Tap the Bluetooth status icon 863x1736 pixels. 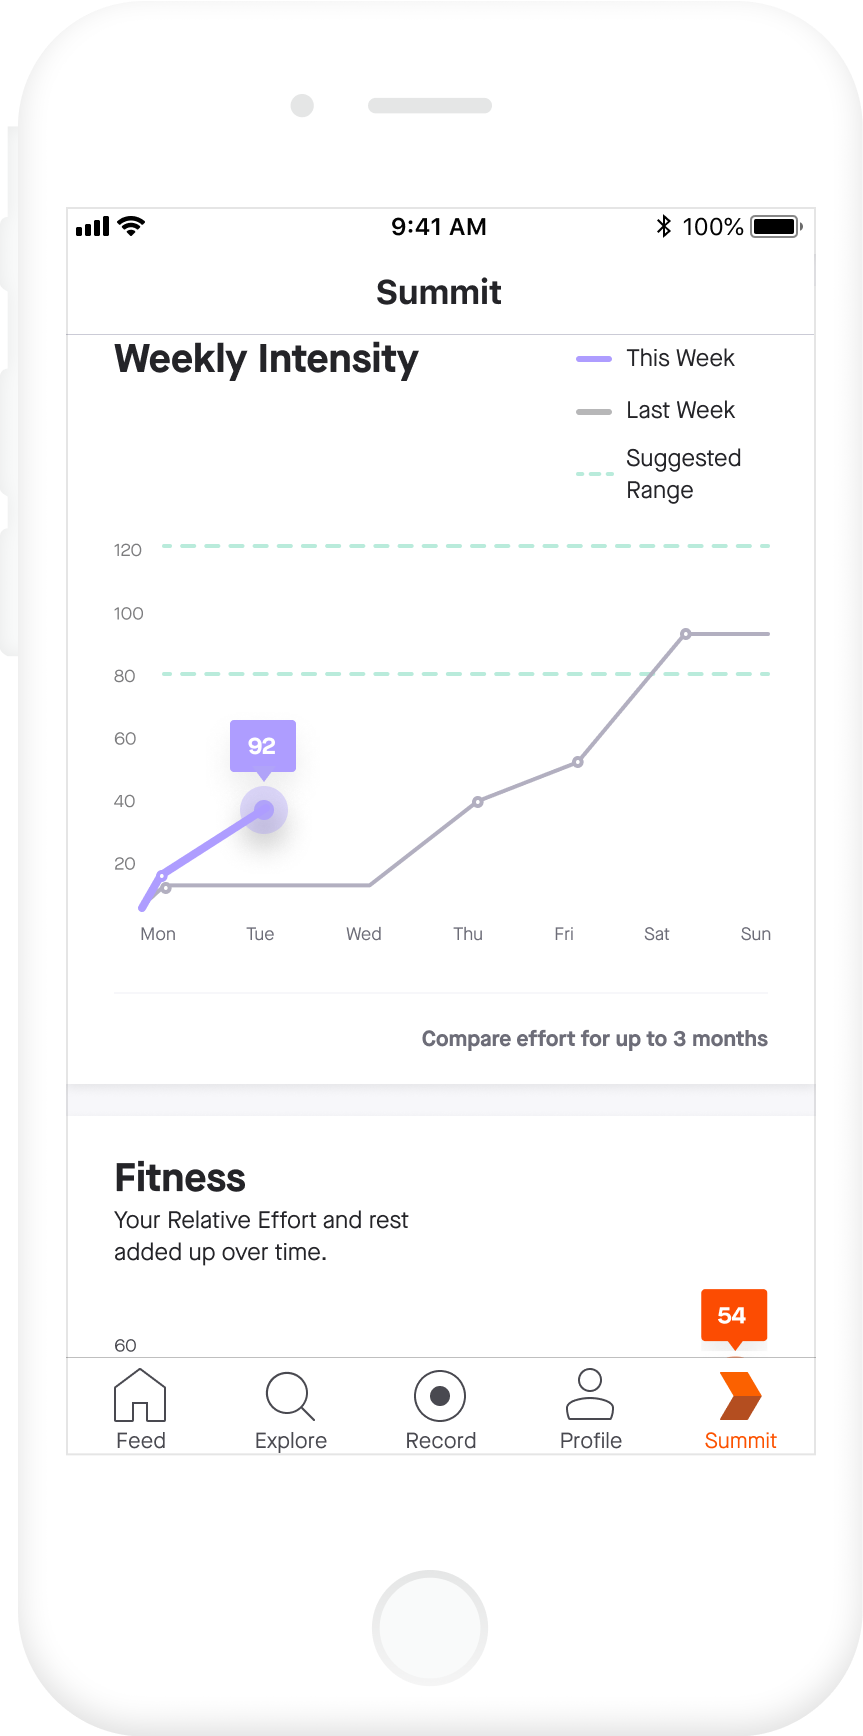(x=663, y=227)
